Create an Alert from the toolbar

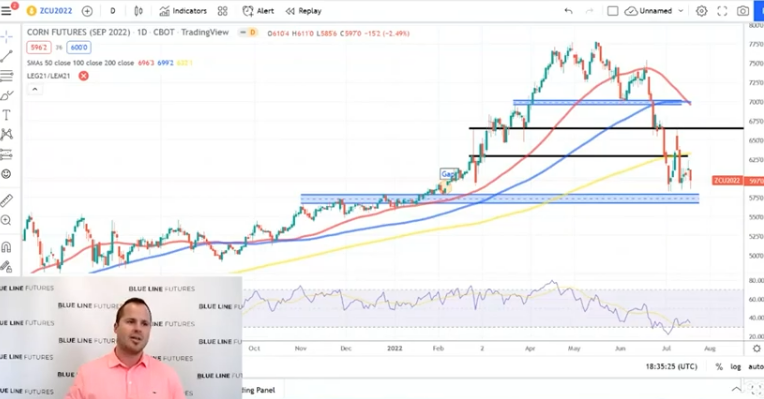[x=258, y=11]
